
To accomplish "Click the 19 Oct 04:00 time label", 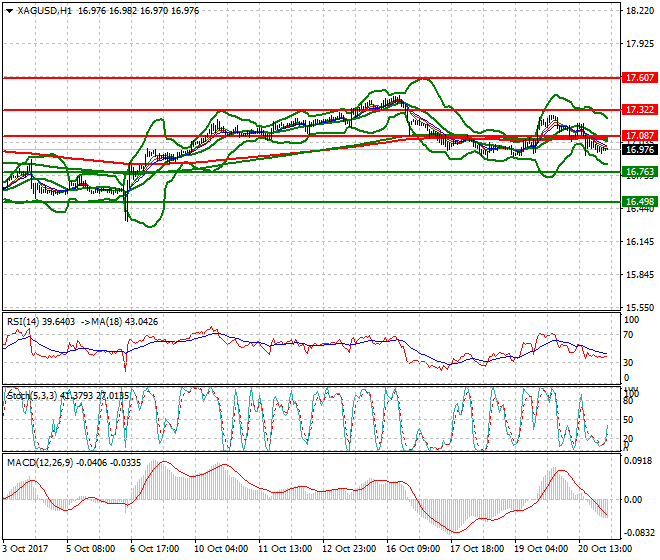I will coord(540,549).
